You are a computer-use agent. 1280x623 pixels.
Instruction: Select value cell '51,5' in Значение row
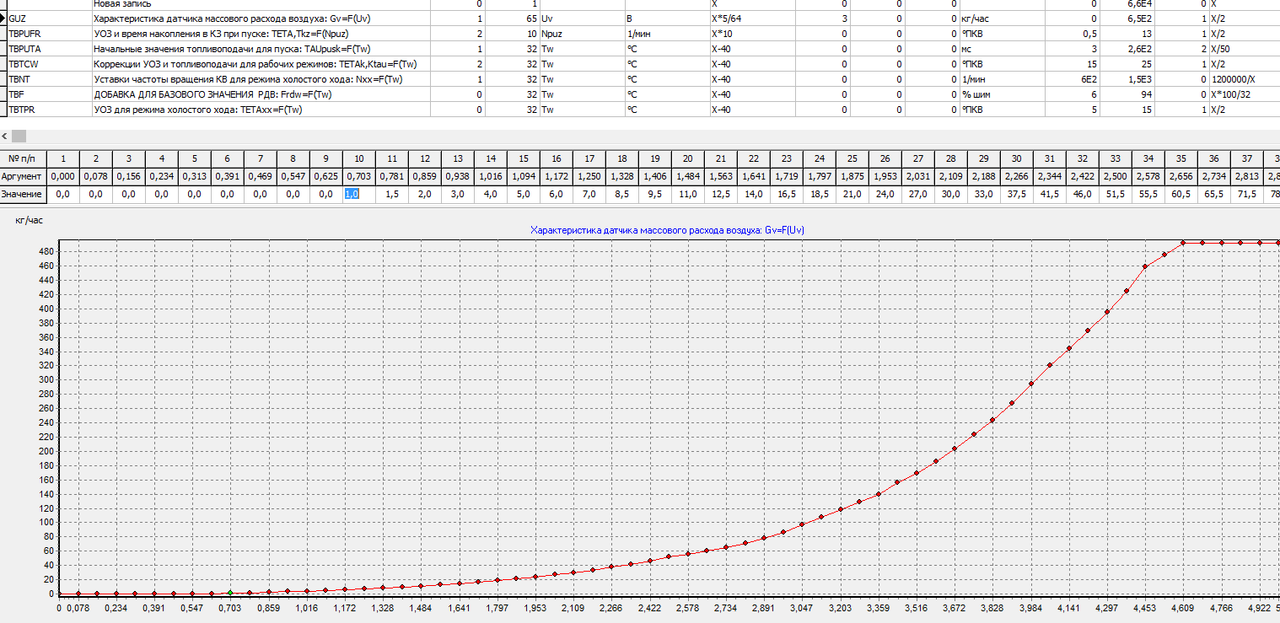pos(1115,194)
